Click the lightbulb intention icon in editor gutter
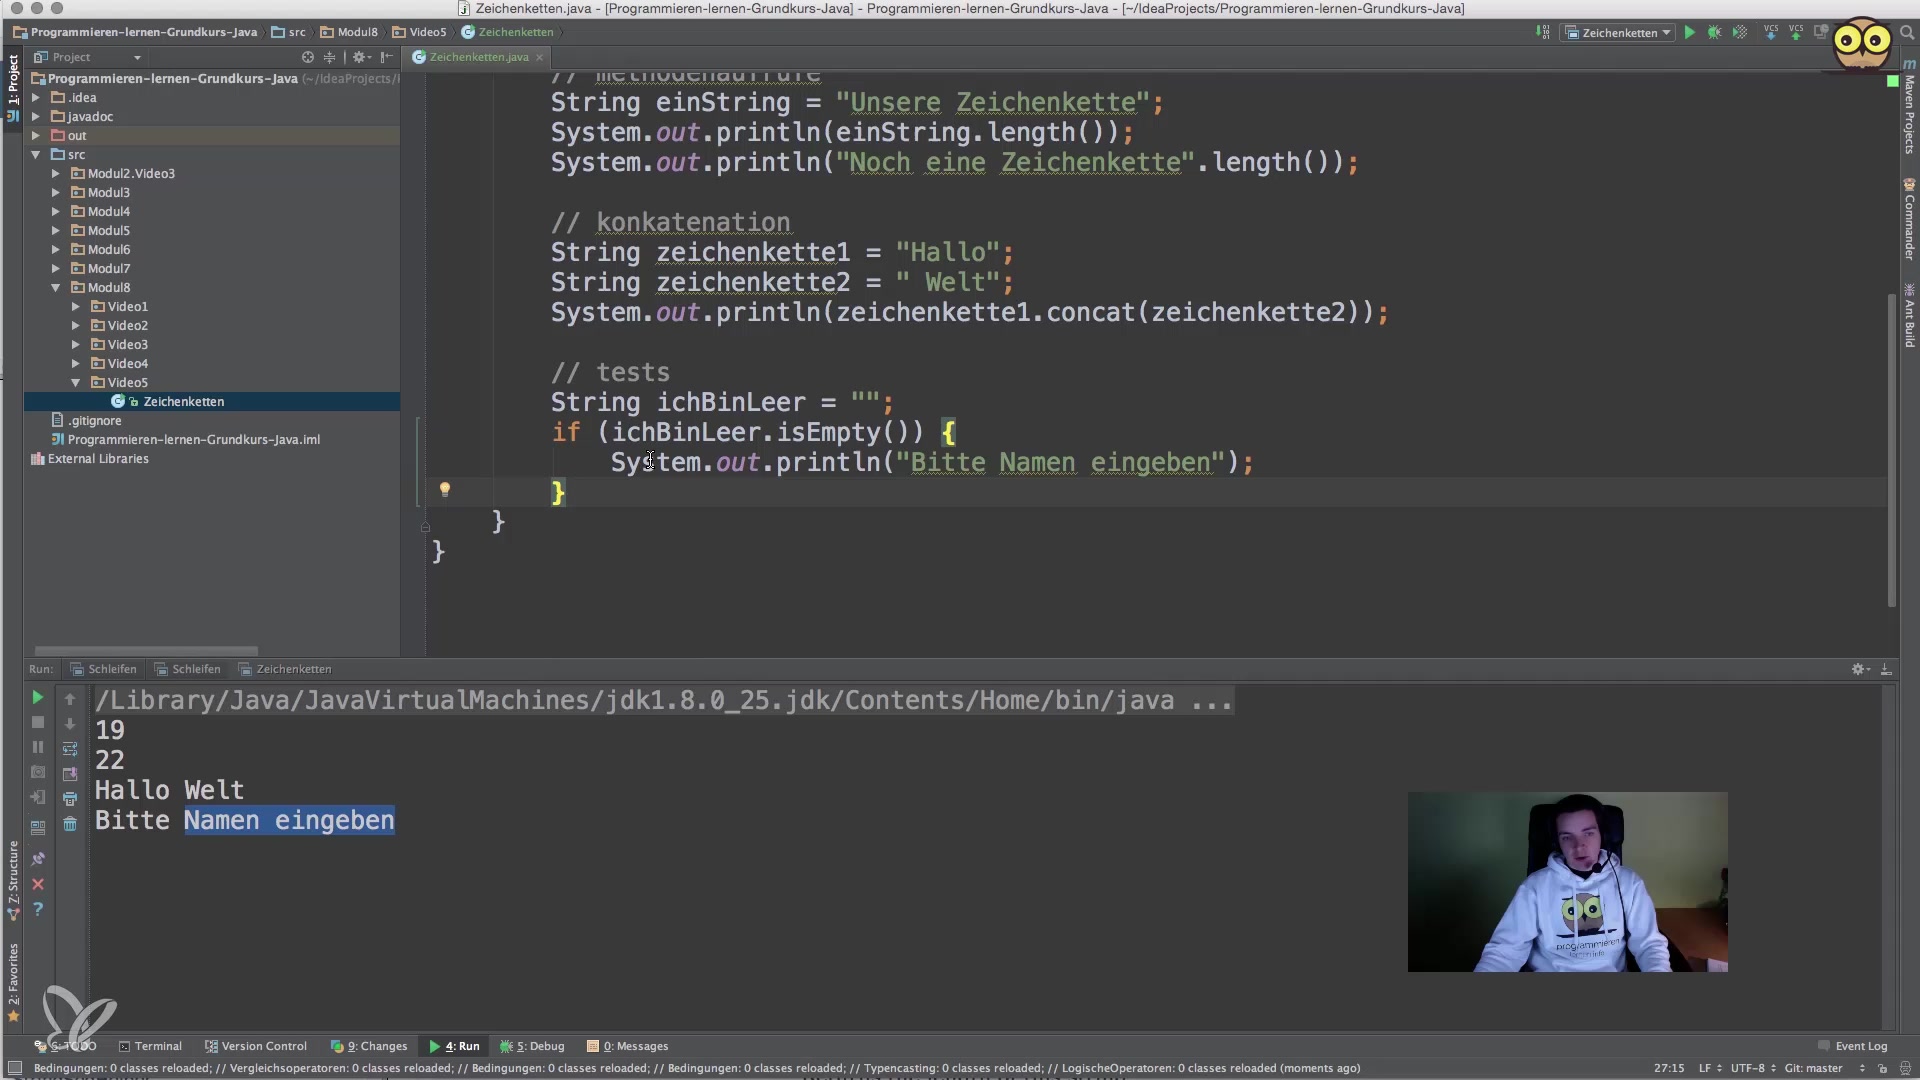This screenshot has height=1080, width=1920. [x=445, y=490]
